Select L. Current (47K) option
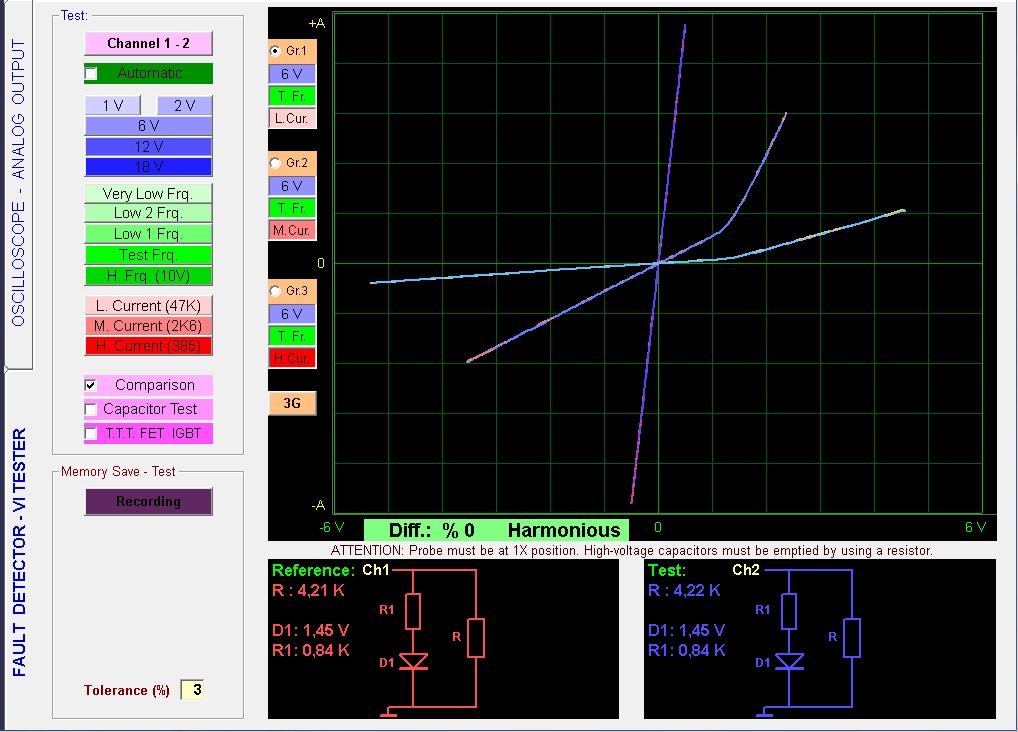Viewport: 1018px width, 732px height. coord(148,305)
